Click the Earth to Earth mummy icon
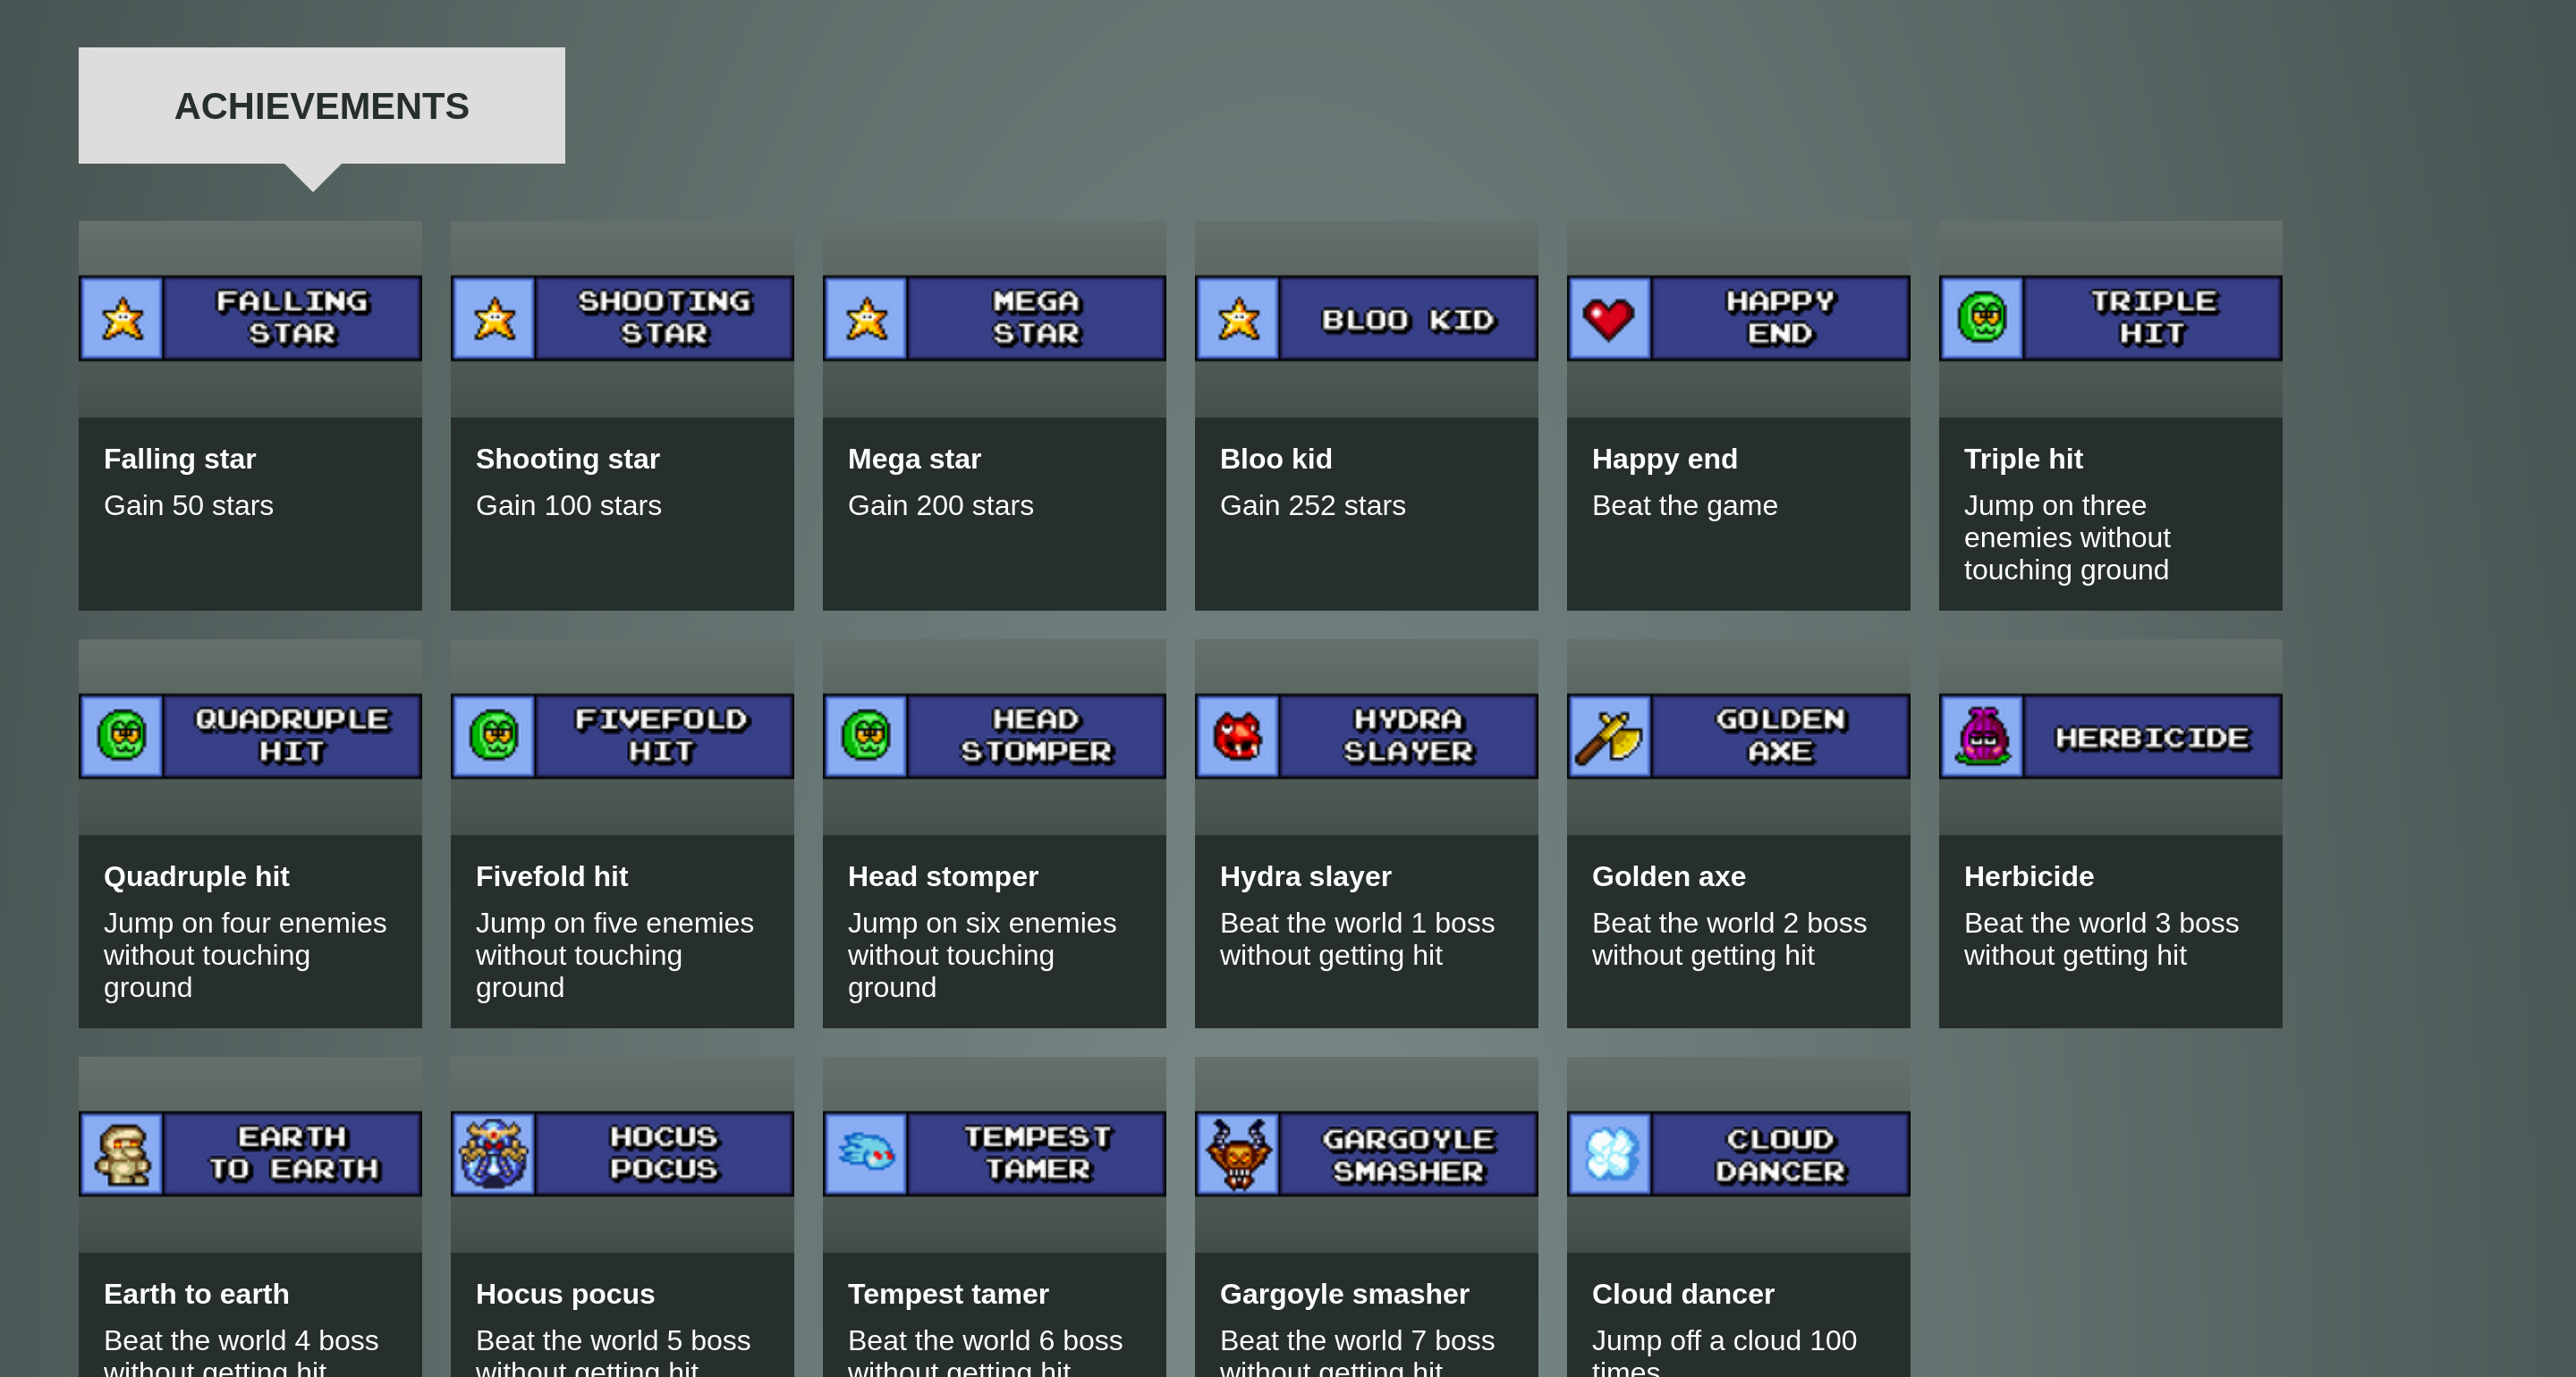The image size is (2576, 1377). pyautogui.click(x=122, y=1154)
